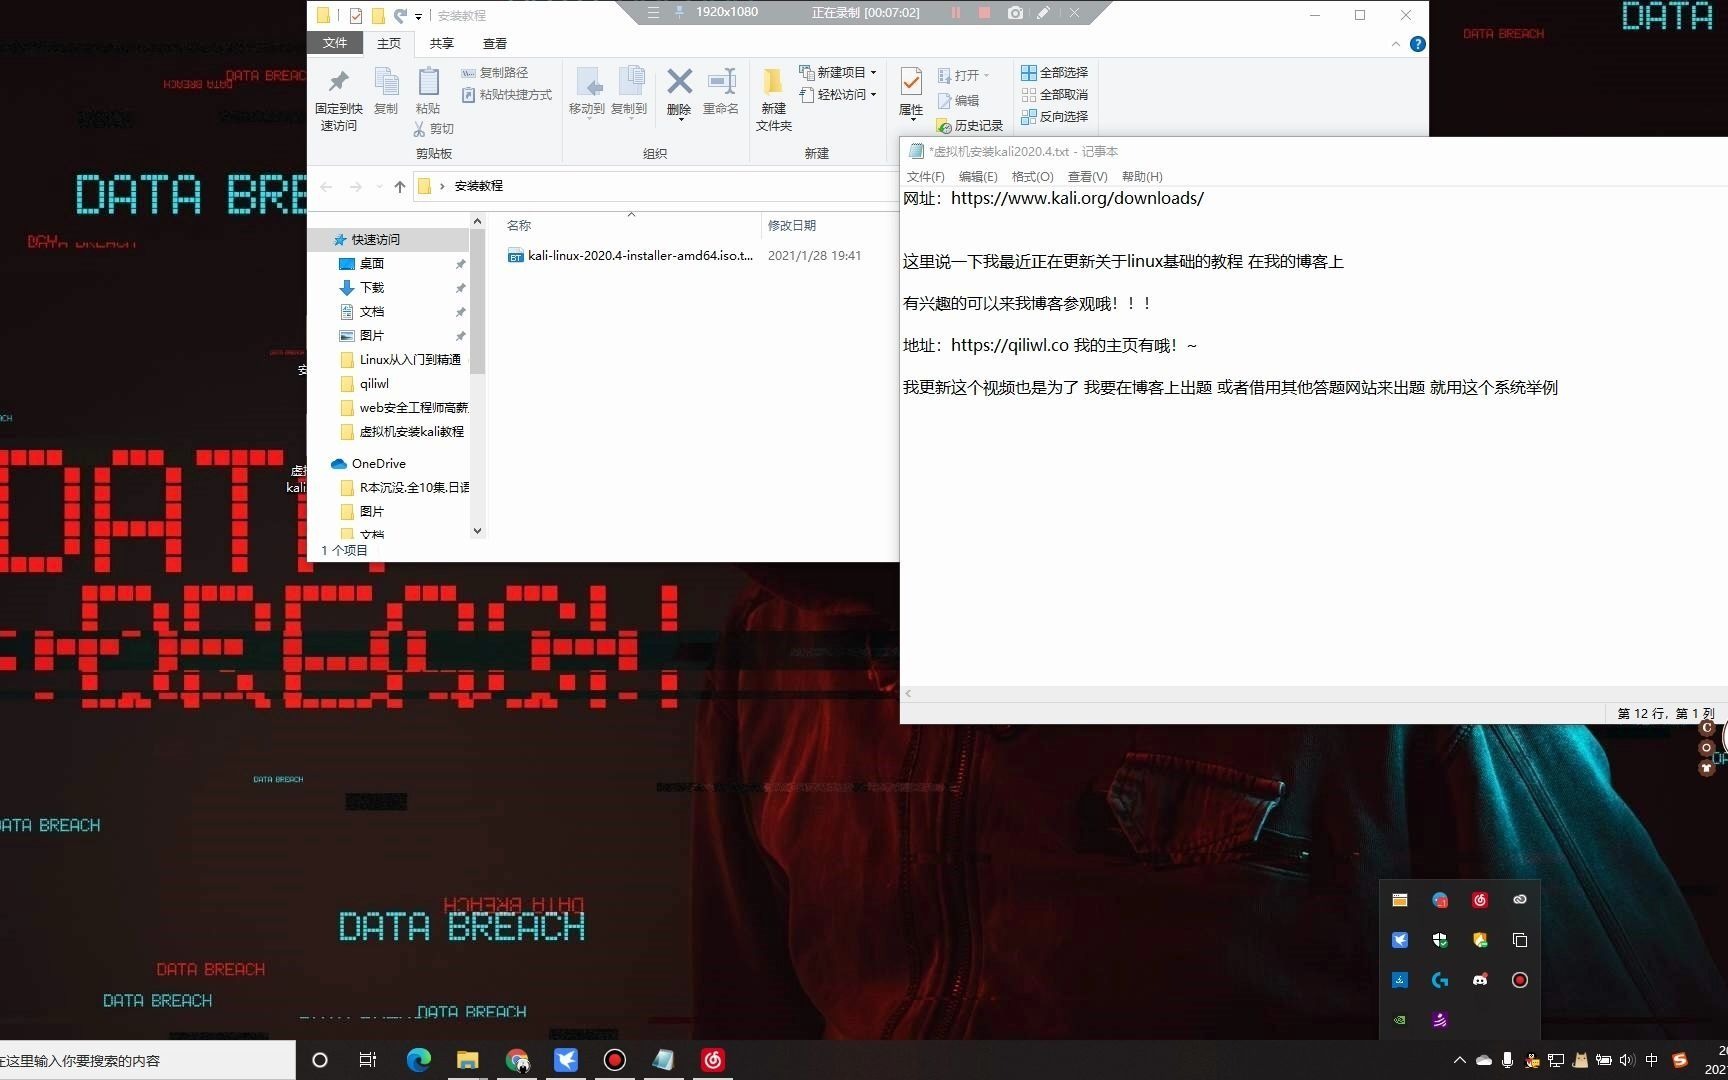Open Discord from the system tray
This screenshot has width=1728, height=1080.
(x=1481, y=980)
